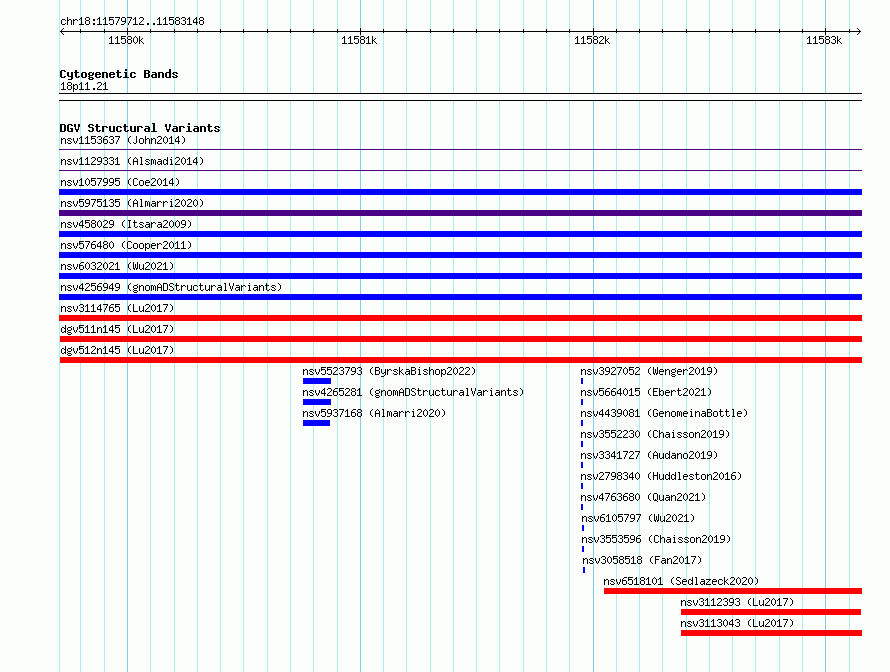
Task: Click the nsv3113043 (Lu2017) label
Action: tap(737, 623)
